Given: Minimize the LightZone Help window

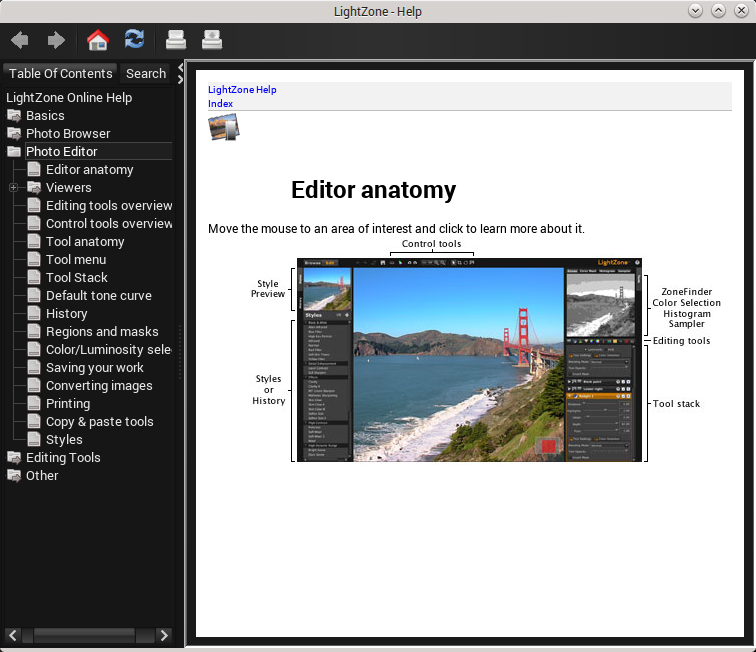Looking at the screenshot, I should click(x=695, y=11).
